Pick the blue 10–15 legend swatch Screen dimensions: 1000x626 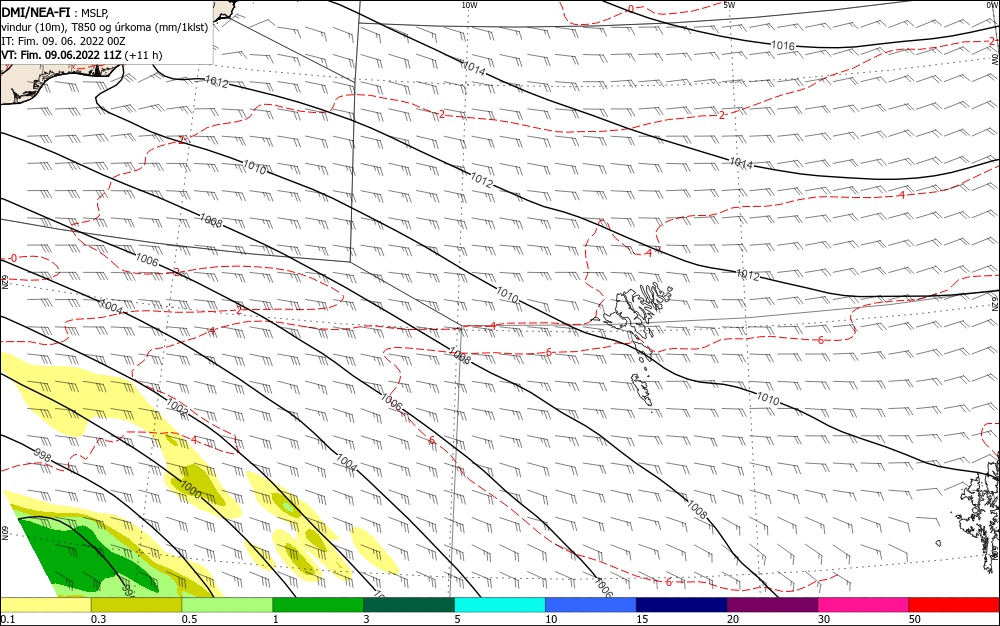coord(591,604)
